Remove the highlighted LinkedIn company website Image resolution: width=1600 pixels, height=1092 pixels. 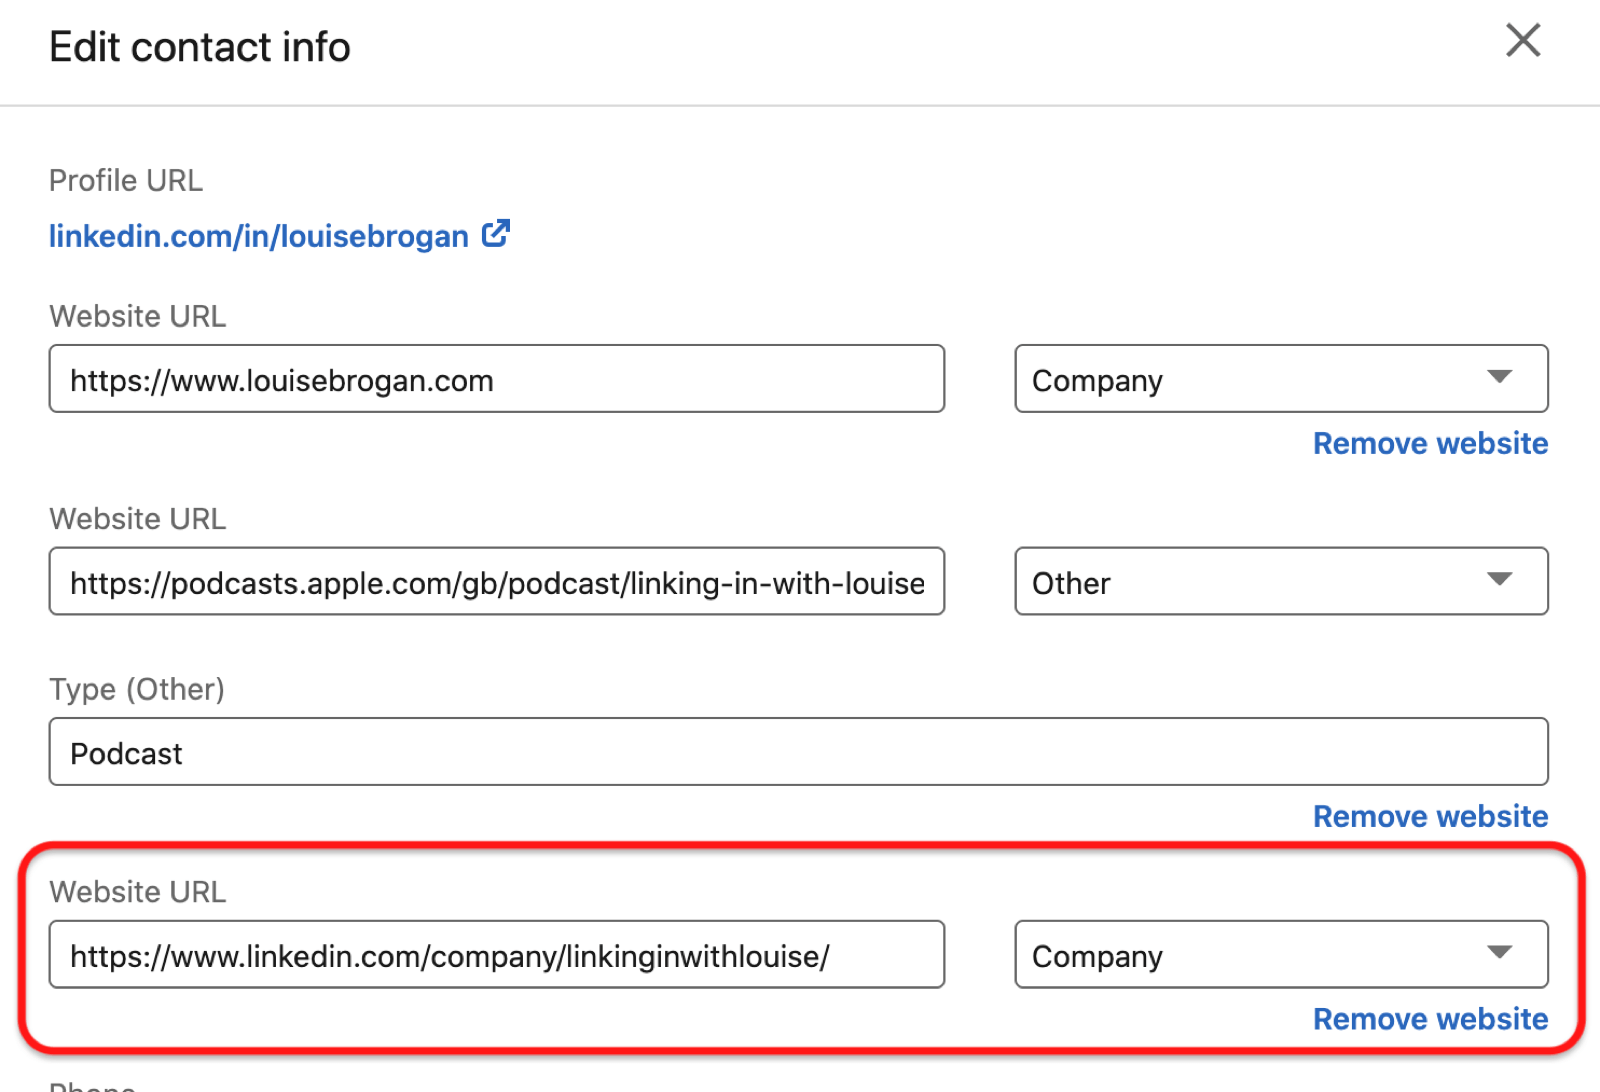pyautogui.click(x=1429, y=1019)
